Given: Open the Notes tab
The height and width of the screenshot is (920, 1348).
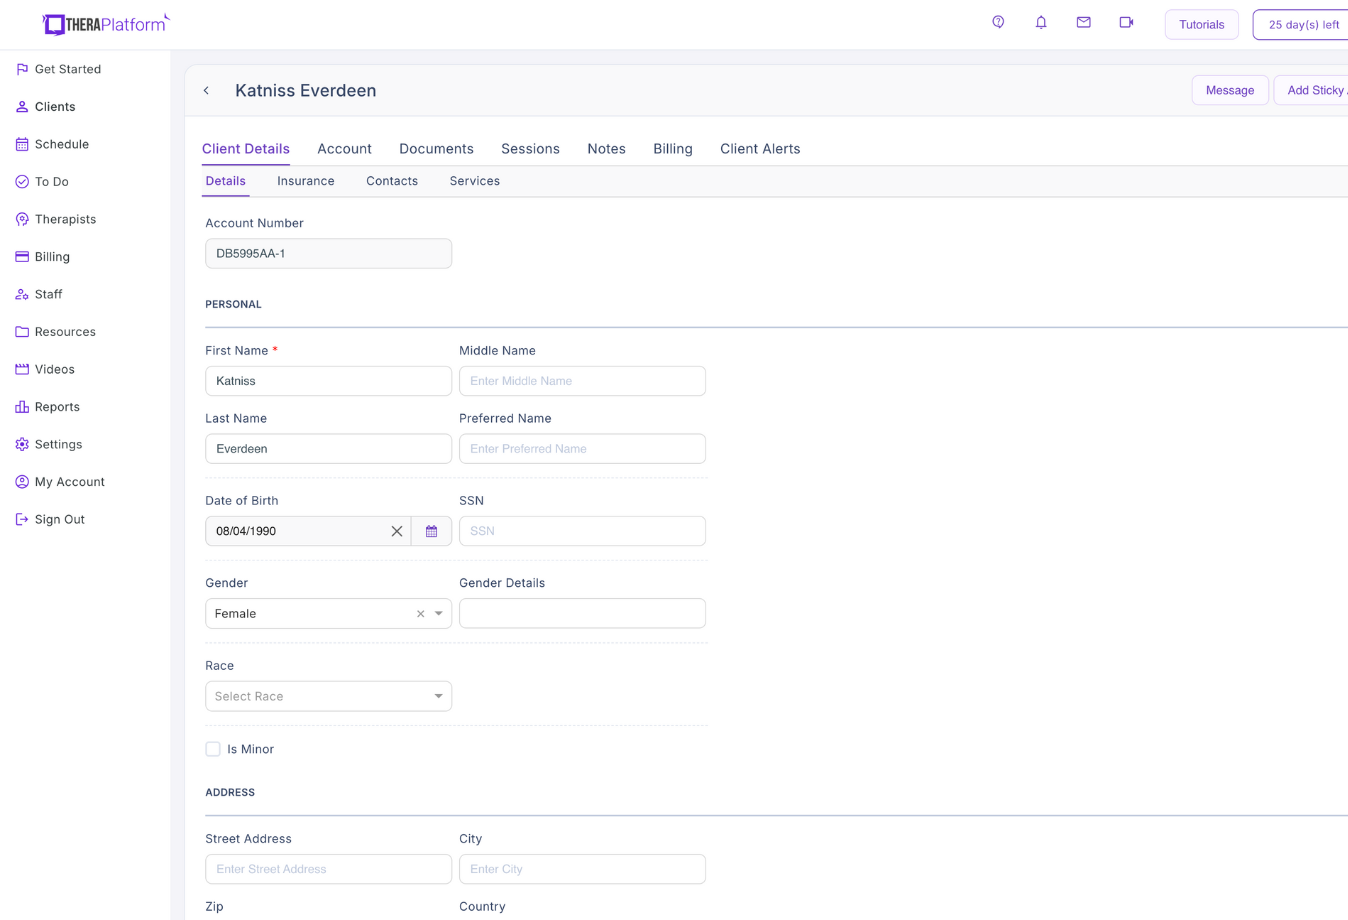Looking at the screenshot, I should [606, 149].
